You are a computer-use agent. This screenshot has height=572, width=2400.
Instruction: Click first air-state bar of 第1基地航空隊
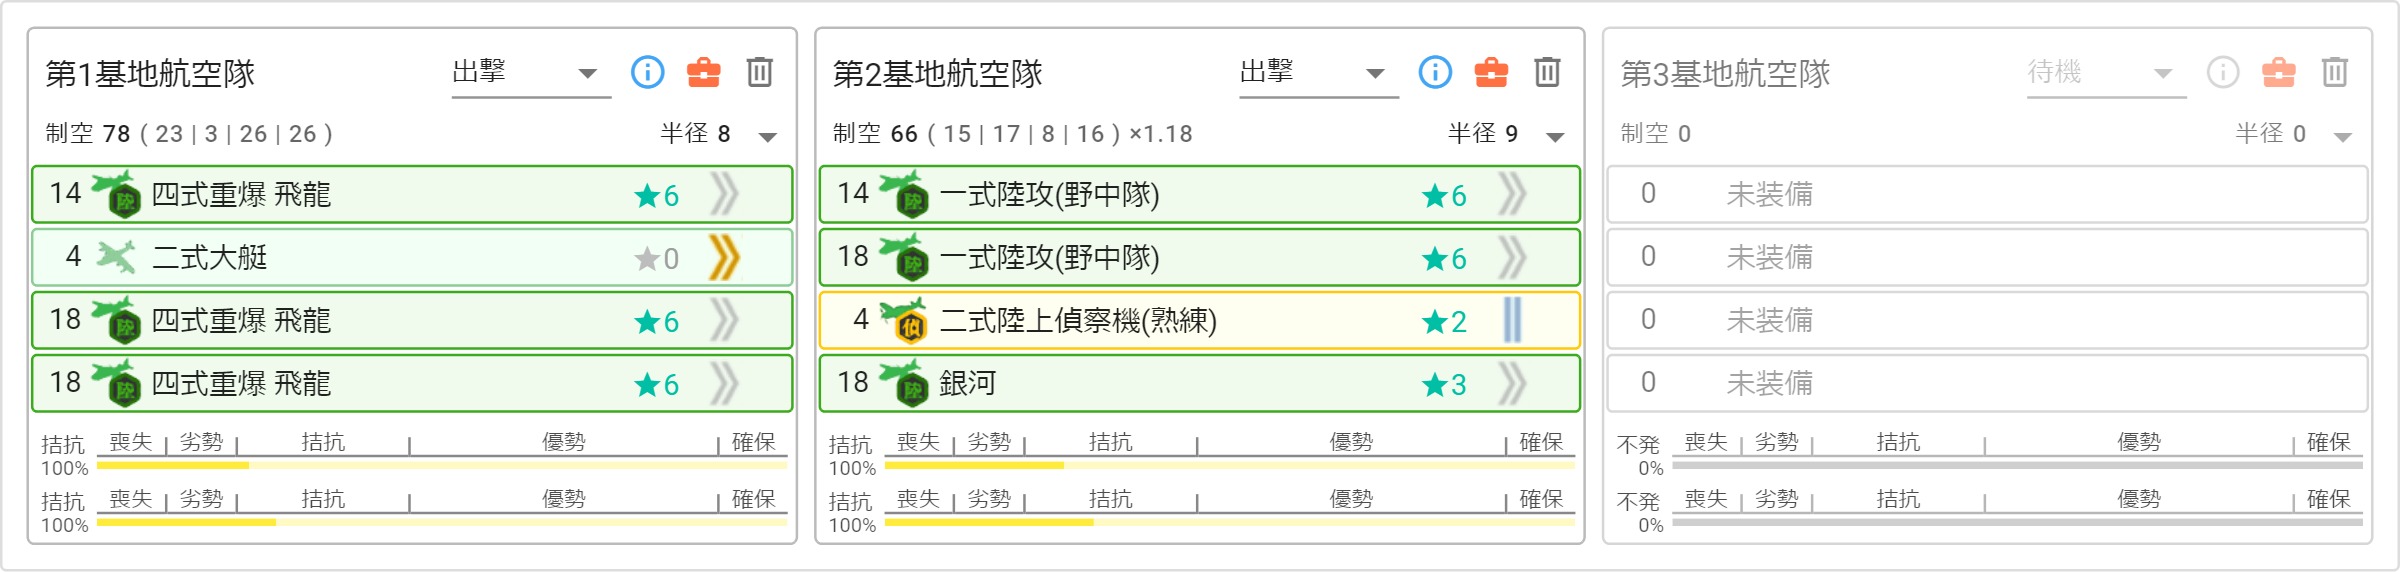441,465
